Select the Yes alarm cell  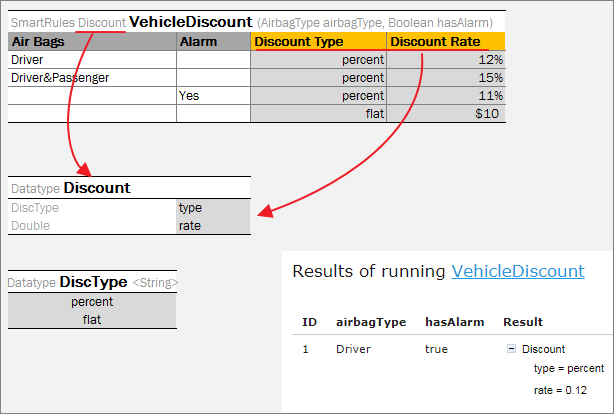[x=213, y=96]
